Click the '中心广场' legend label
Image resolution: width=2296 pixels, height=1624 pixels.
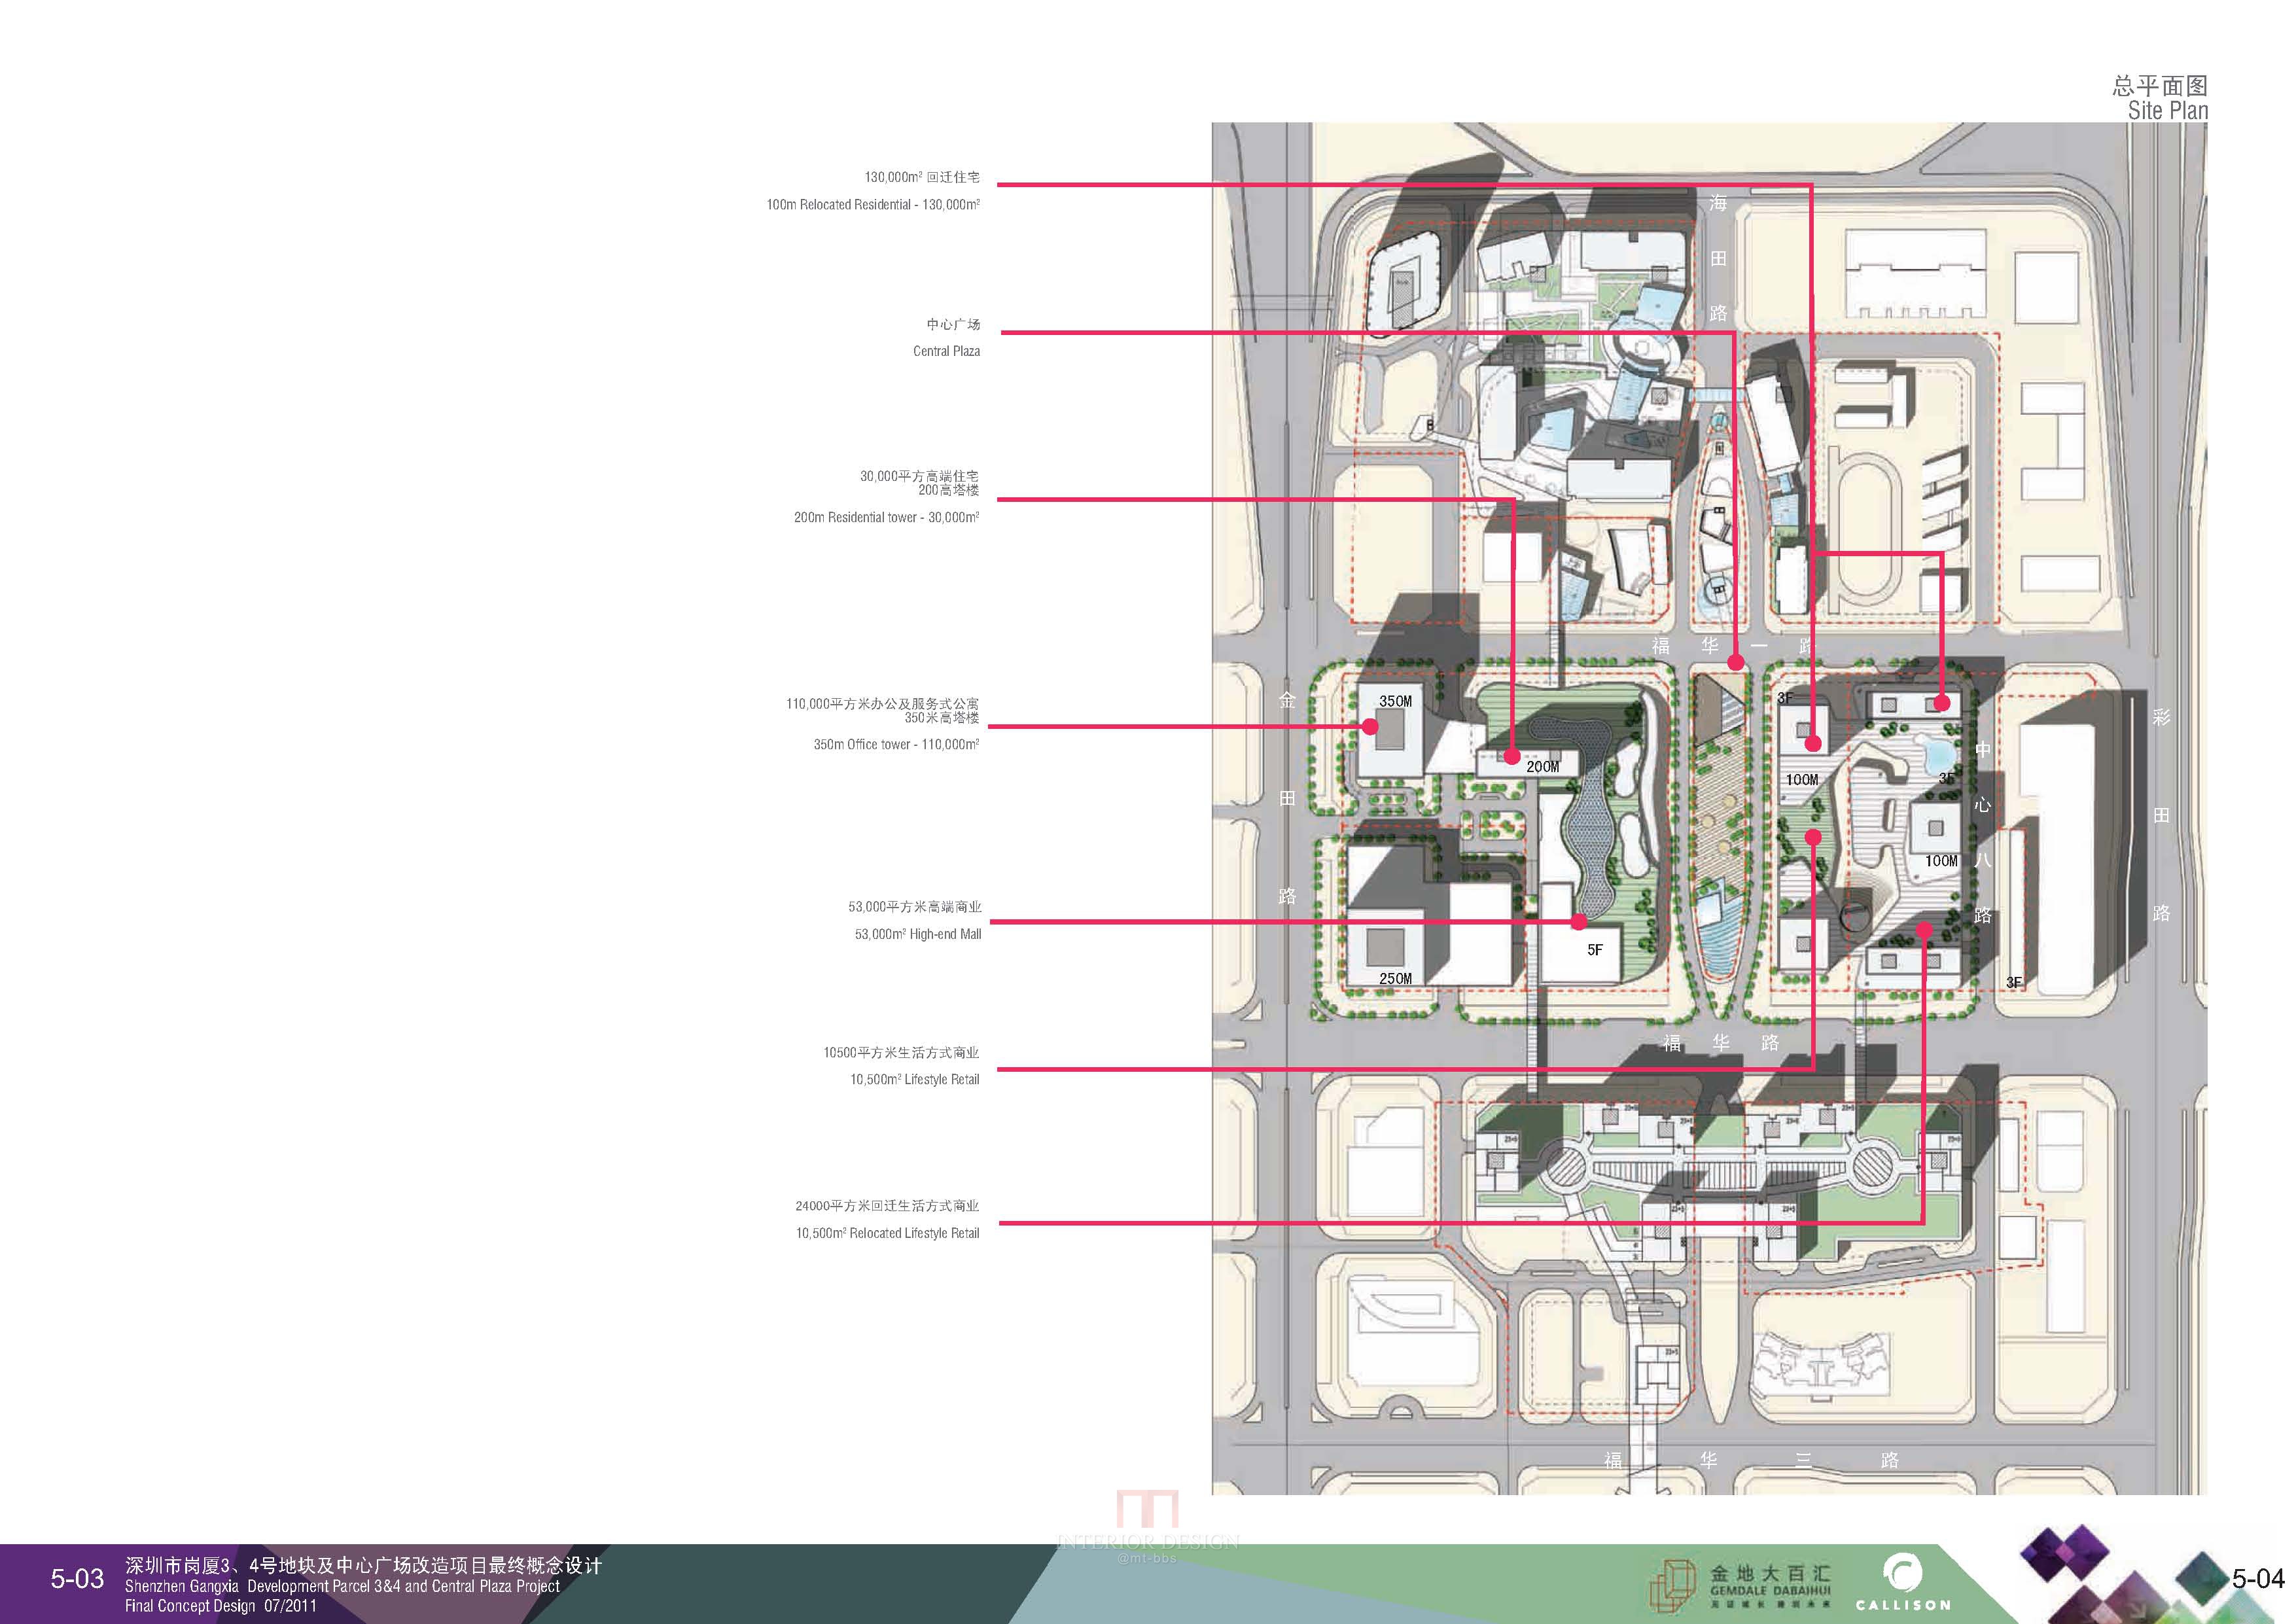click(953, 325)
